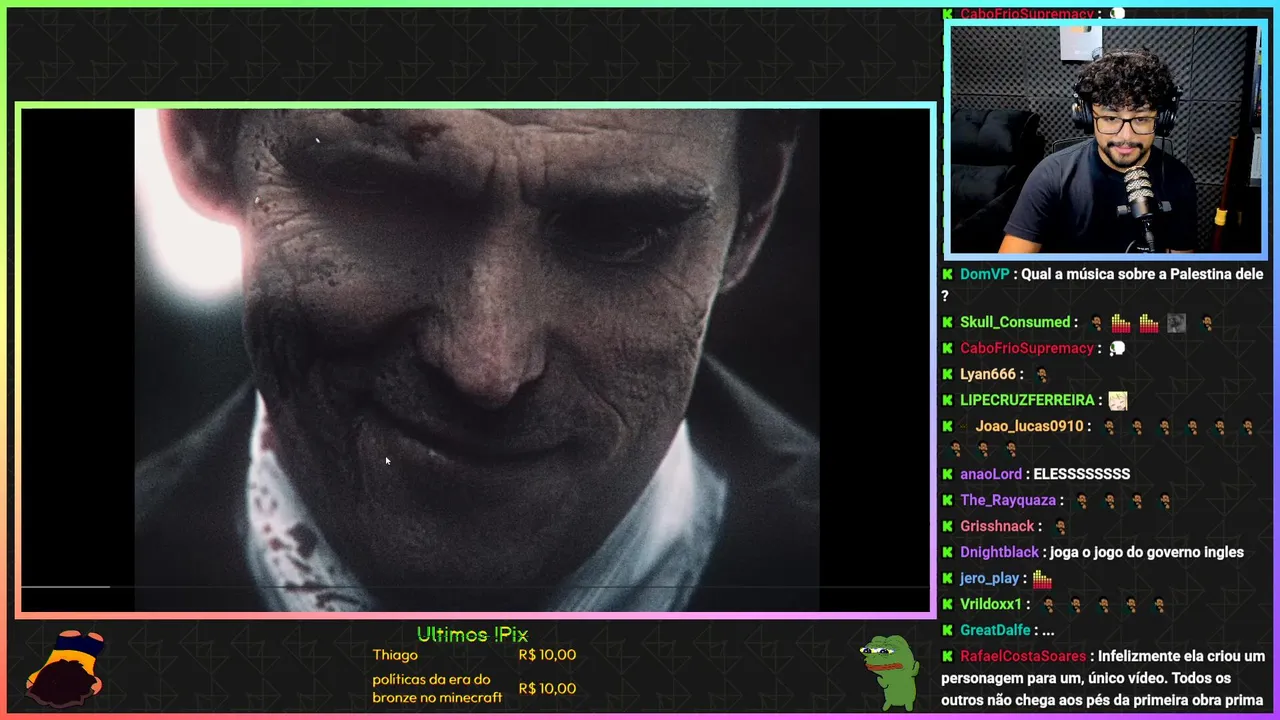Click the Kick badge beside GreatDalfe
The height and width of the screenshot is (720, 1280).
coord(947,630)
